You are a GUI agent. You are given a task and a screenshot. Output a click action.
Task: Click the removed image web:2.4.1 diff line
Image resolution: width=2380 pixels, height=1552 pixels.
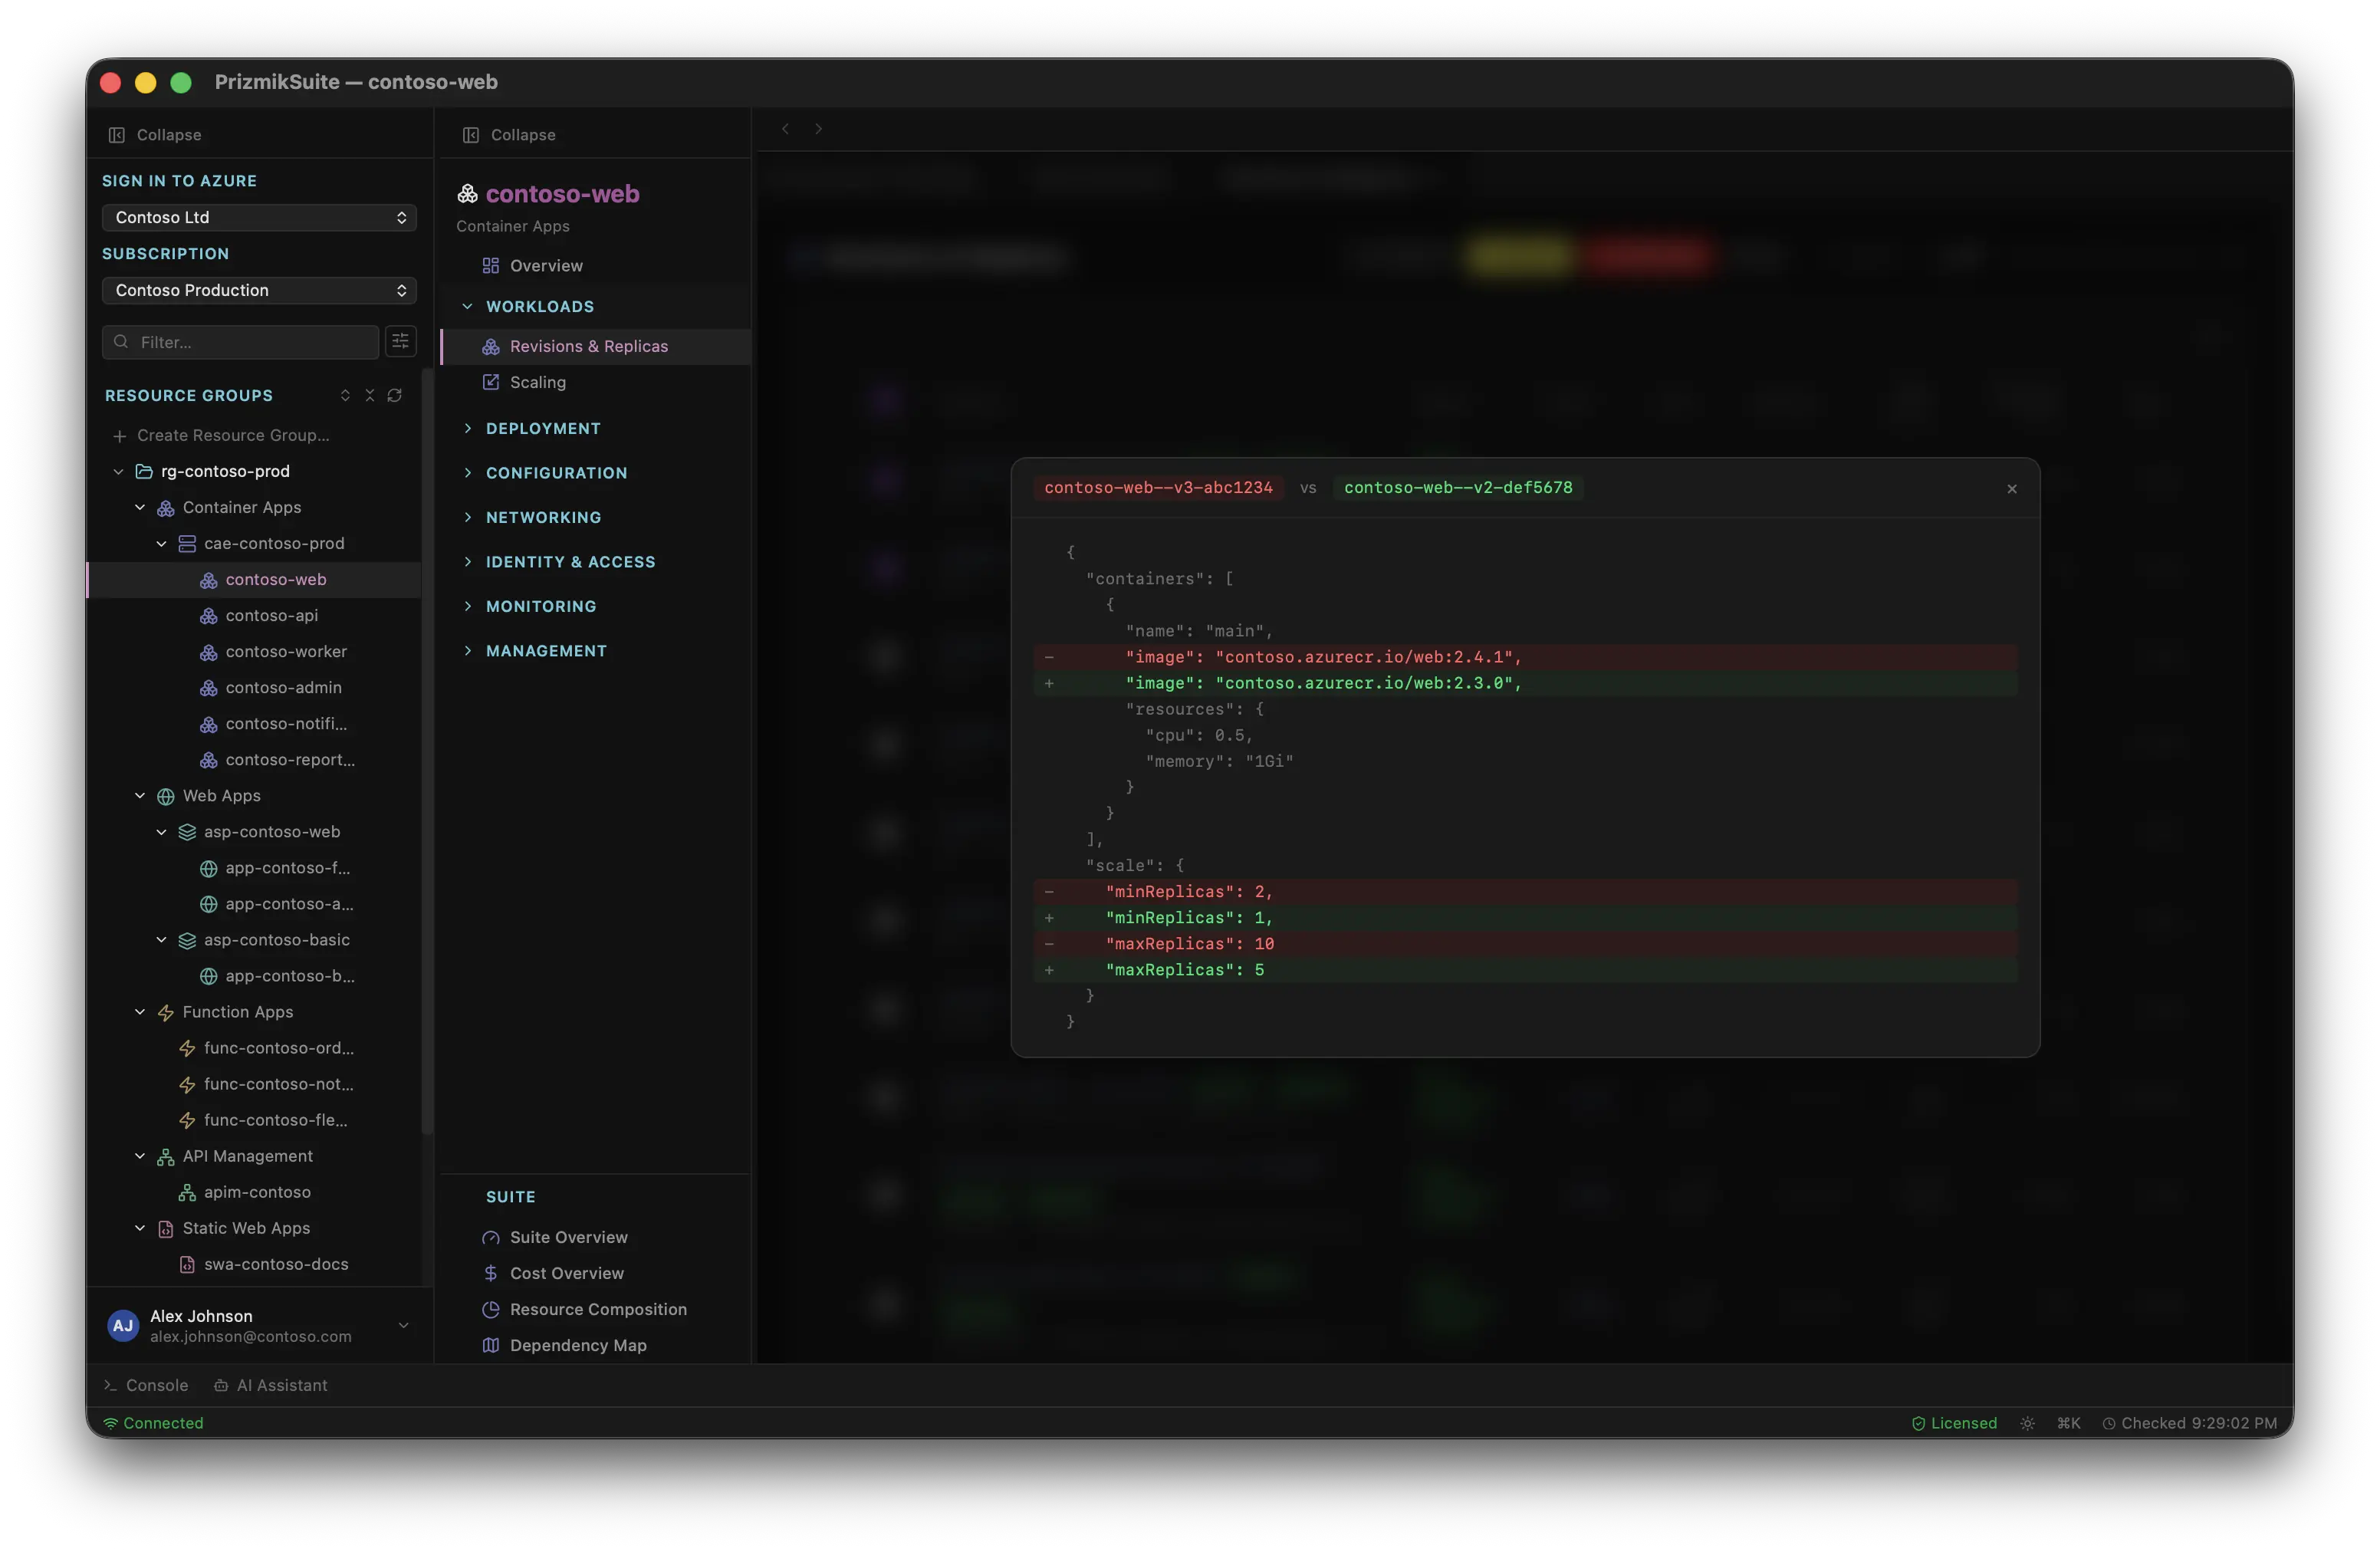point(1525,657)
